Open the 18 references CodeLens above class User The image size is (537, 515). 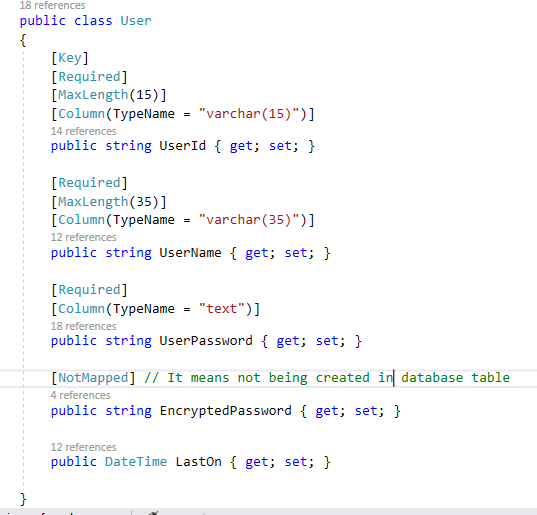[52, 5]
